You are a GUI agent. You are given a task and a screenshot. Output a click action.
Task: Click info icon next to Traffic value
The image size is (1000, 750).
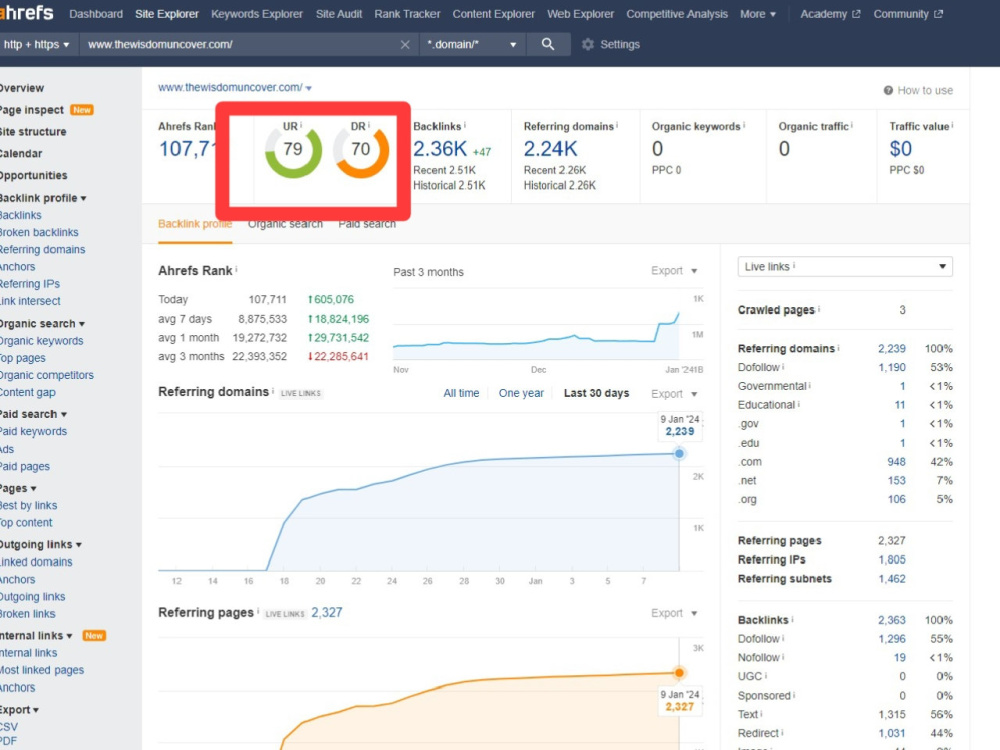[x=953, y=125]
